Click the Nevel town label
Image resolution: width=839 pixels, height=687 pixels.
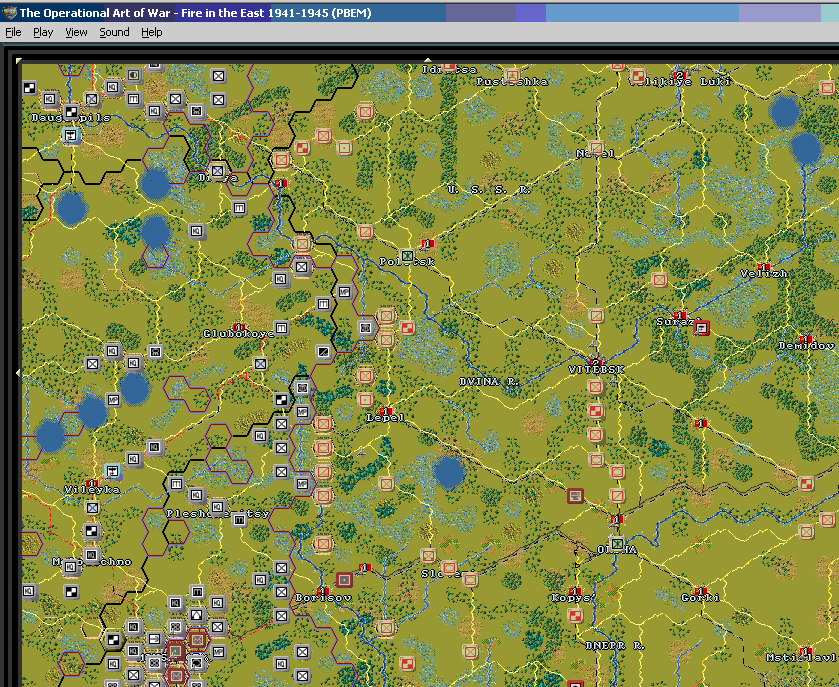pyautogui.click(x=596, y=154)
